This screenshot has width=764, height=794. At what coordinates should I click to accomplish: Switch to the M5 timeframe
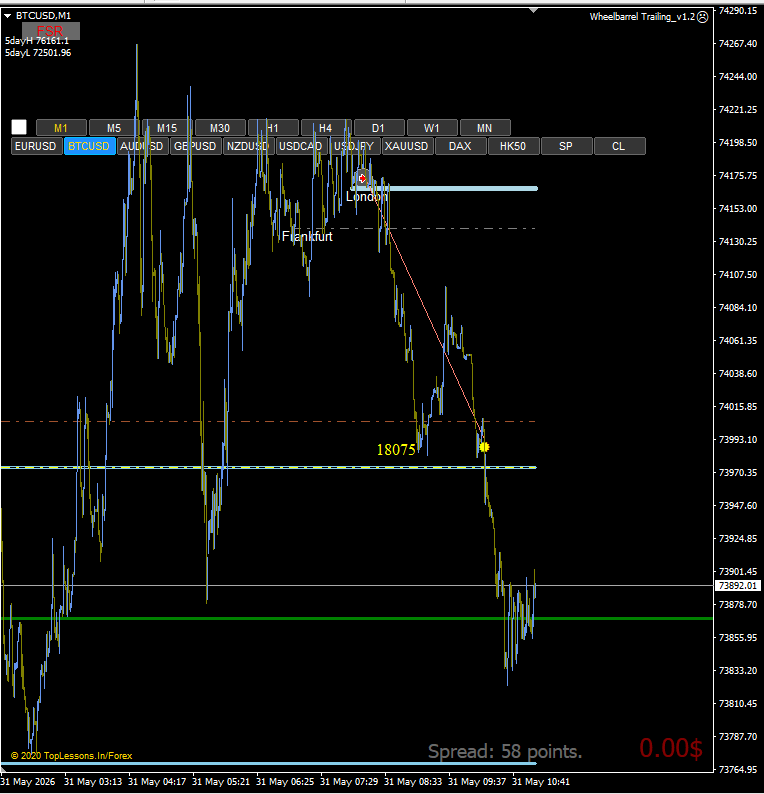(114, 128)
